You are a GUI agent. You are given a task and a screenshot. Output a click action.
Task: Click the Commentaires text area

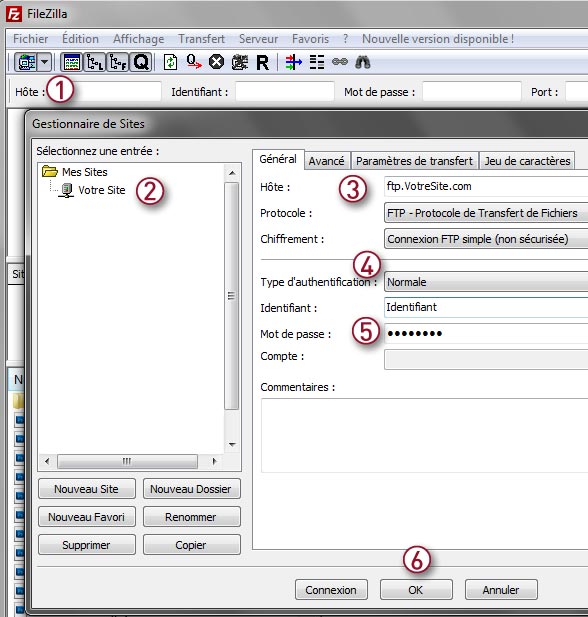click(x=424, y=435)
